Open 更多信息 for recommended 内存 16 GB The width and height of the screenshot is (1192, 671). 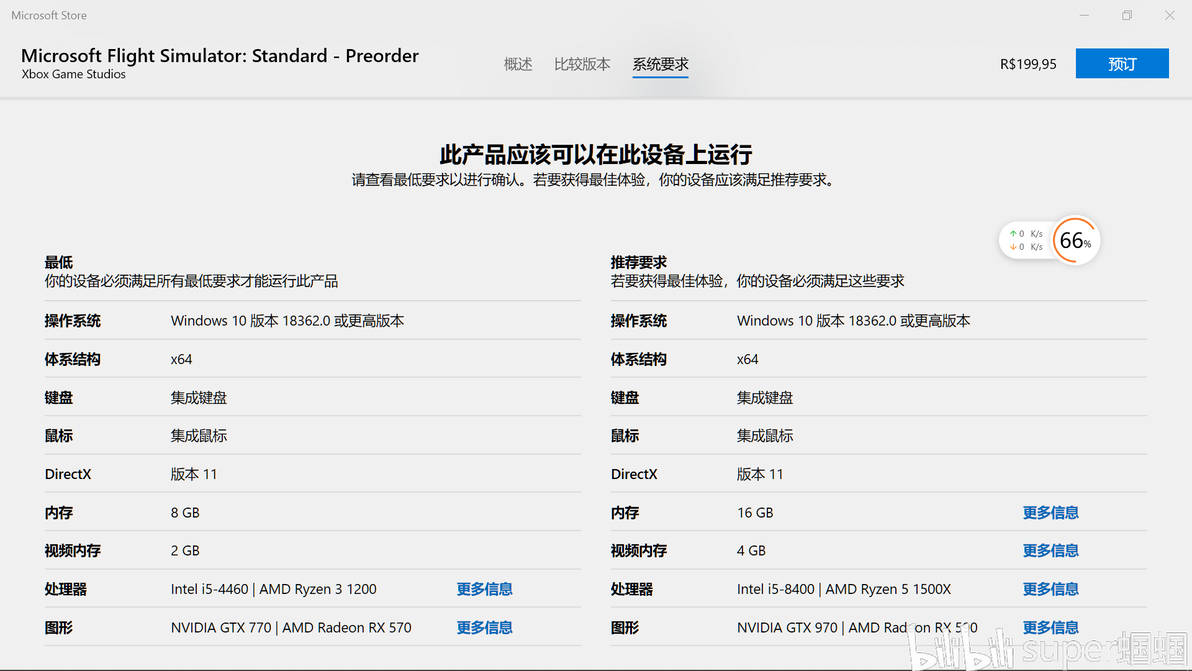pyautogui.click(x=1051, y=513)
